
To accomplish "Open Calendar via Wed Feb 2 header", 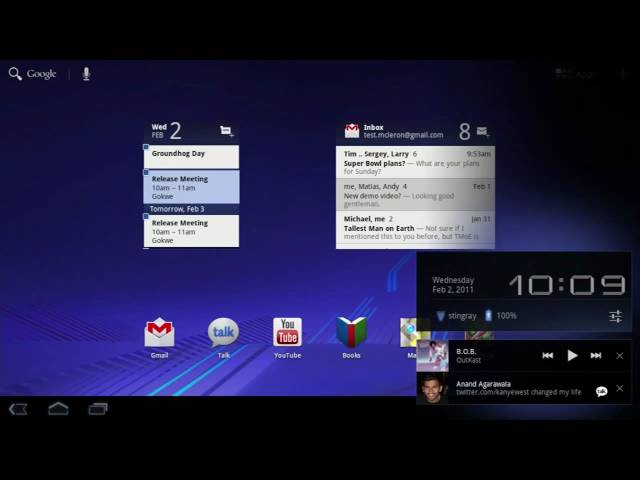I will (x=167, y=131).
